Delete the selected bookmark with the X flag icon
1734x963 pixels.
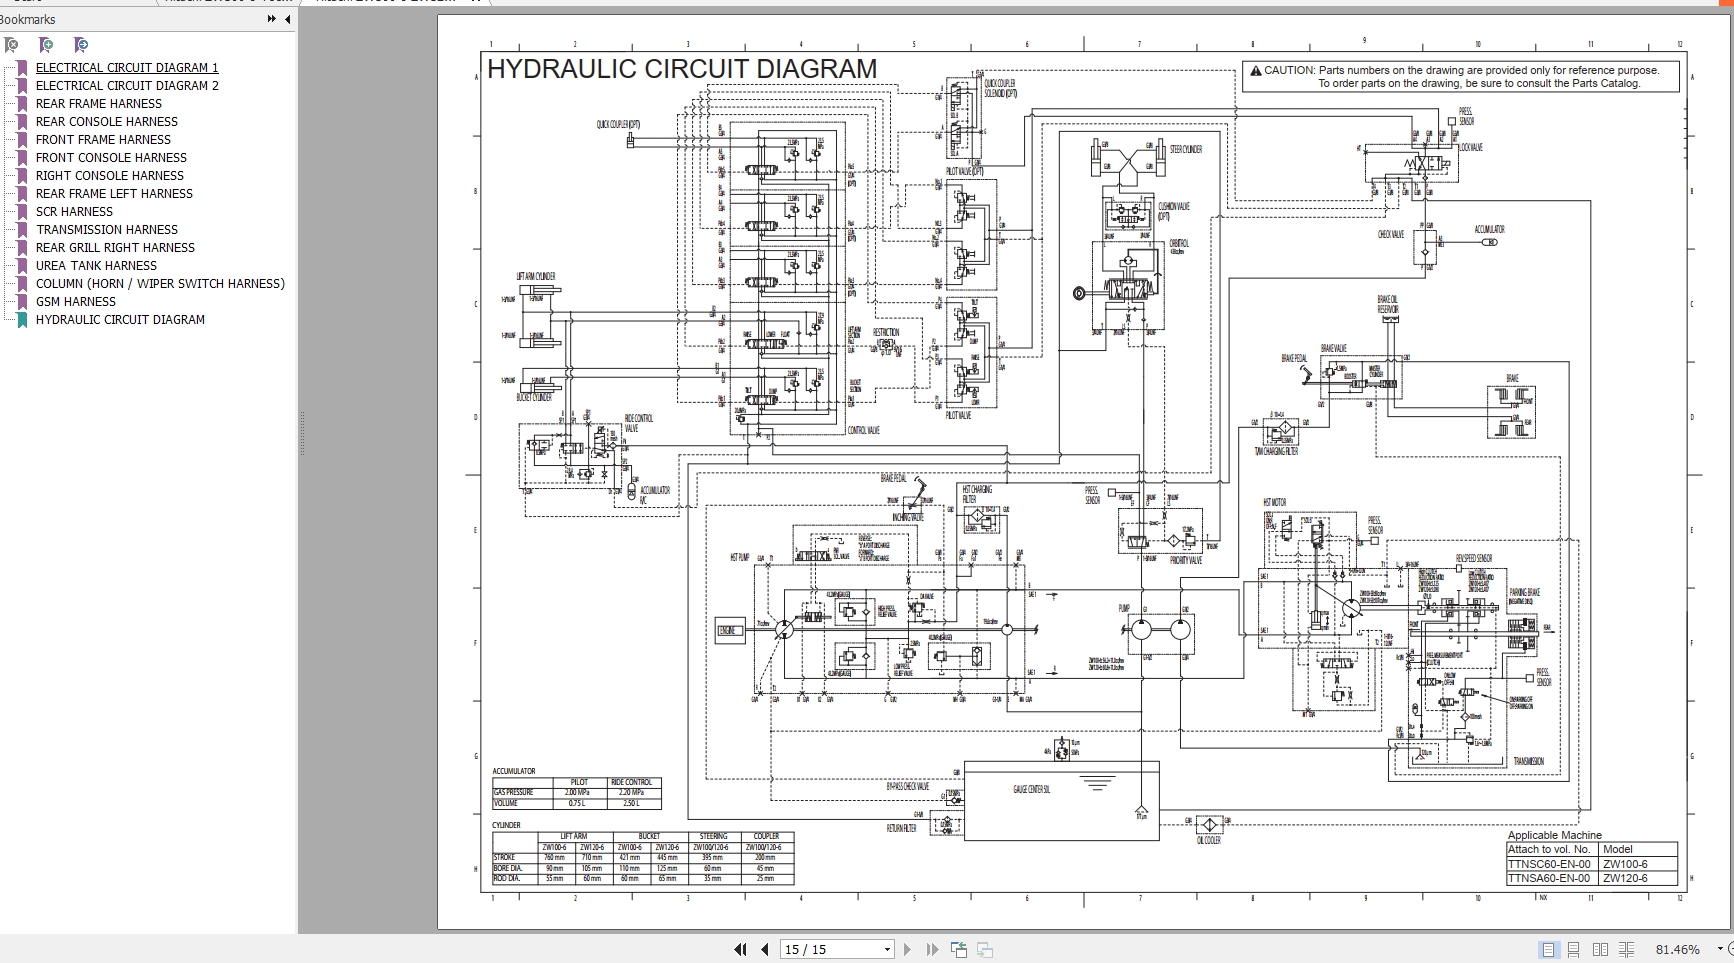click(11, 45)
